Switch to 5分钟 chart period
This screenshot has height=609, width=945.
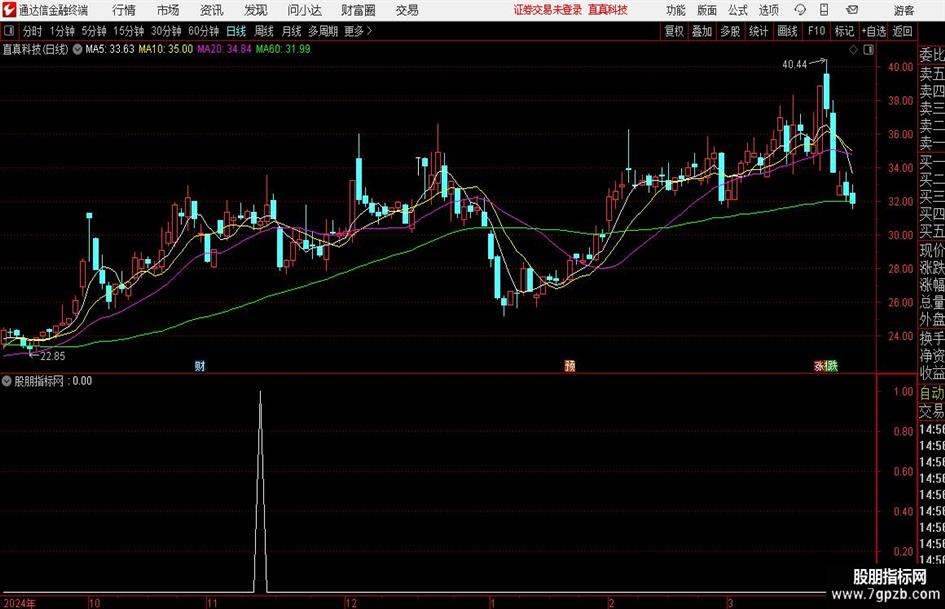94,31
